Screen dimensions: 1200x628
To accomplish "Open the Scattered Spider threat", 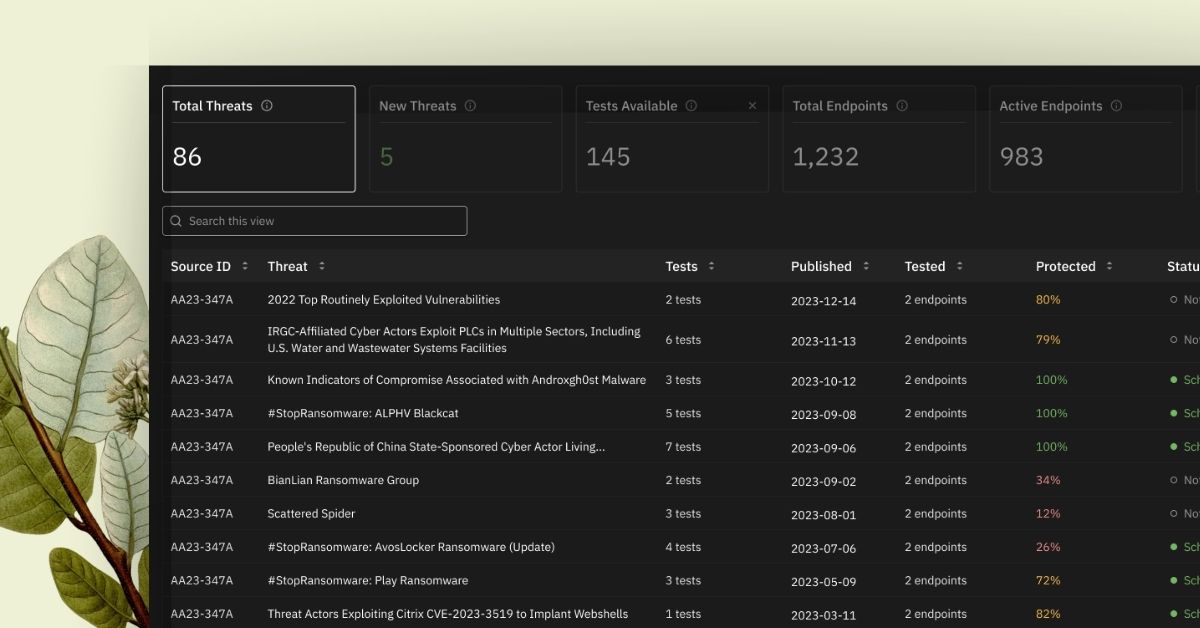I will [311, 514].
